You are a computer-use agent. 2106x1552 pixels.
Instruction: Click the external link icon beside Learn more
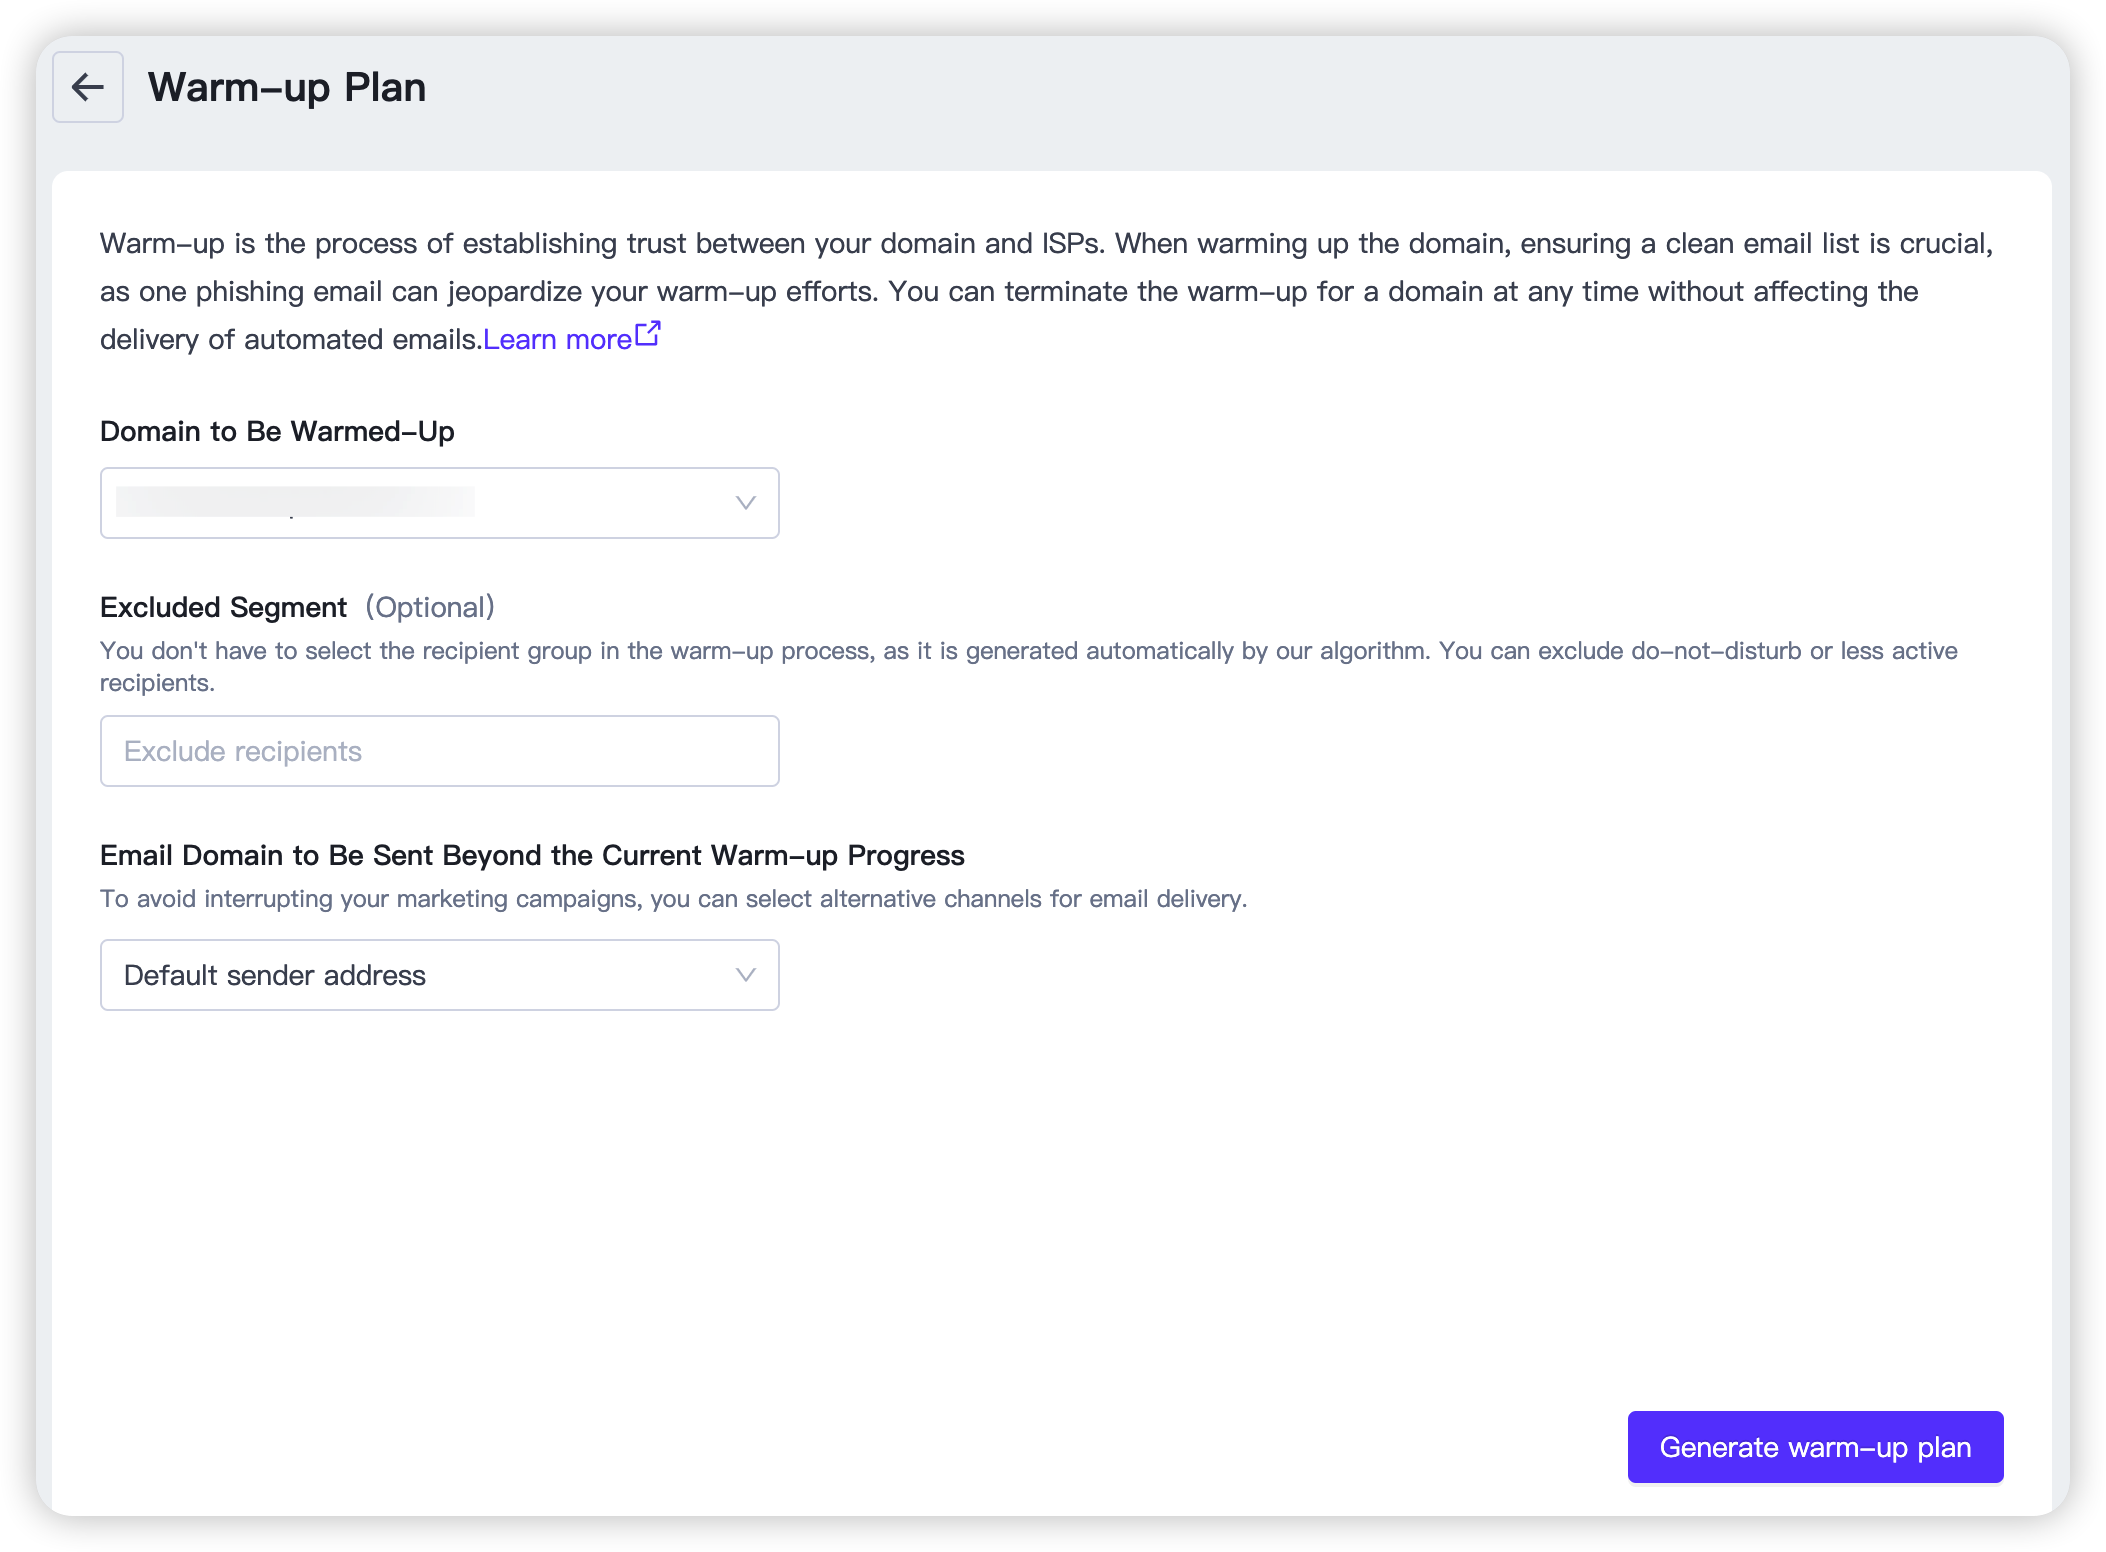648,334
